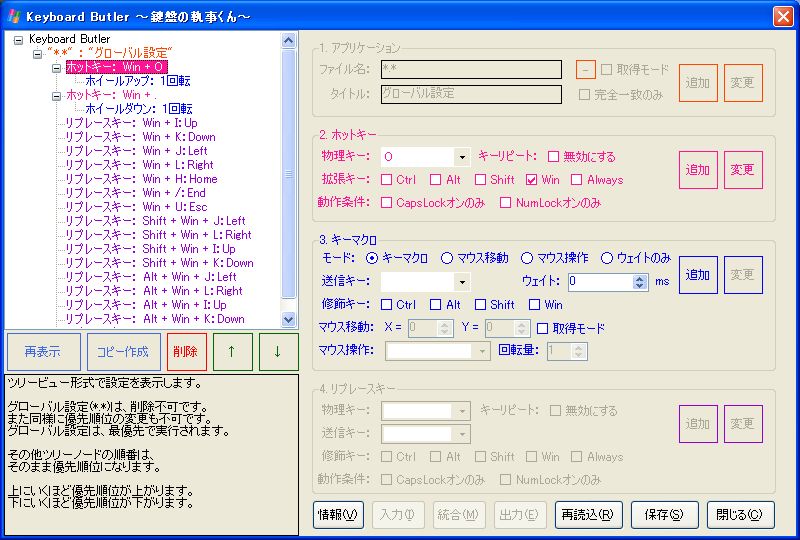The image size is (800, 540).
Task: Click tree scrollbar up arrow
Action: point(288,40)
